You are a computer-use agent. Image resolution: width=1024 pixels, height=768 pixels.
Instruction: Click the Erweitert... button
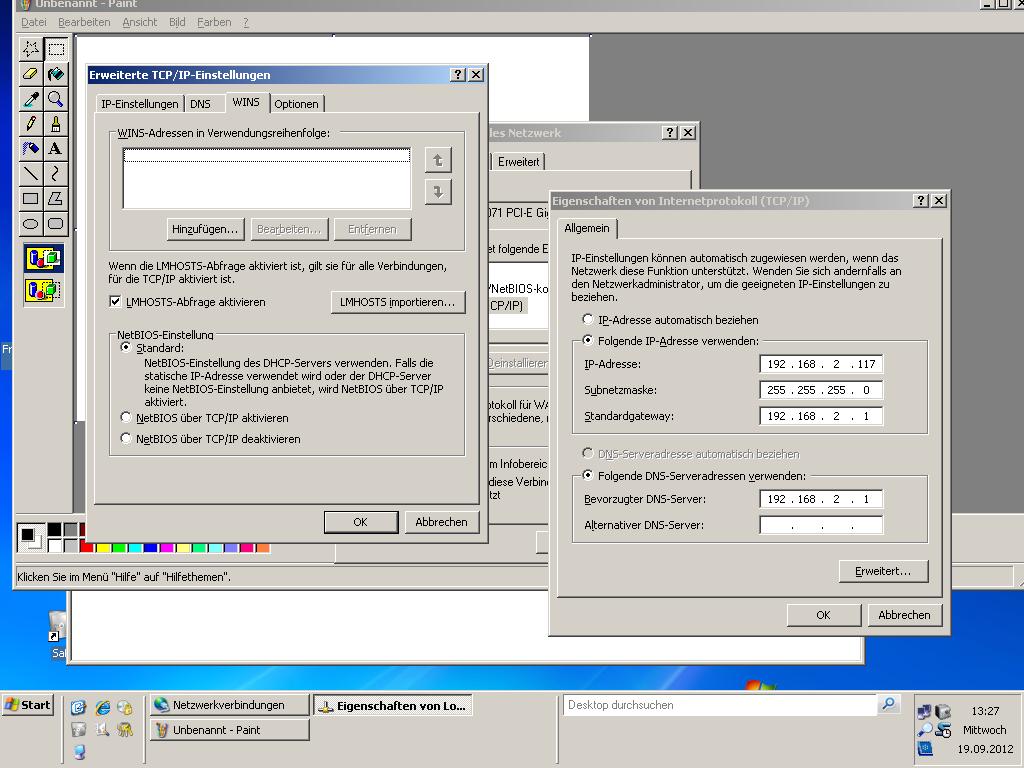tap(883, 571)
